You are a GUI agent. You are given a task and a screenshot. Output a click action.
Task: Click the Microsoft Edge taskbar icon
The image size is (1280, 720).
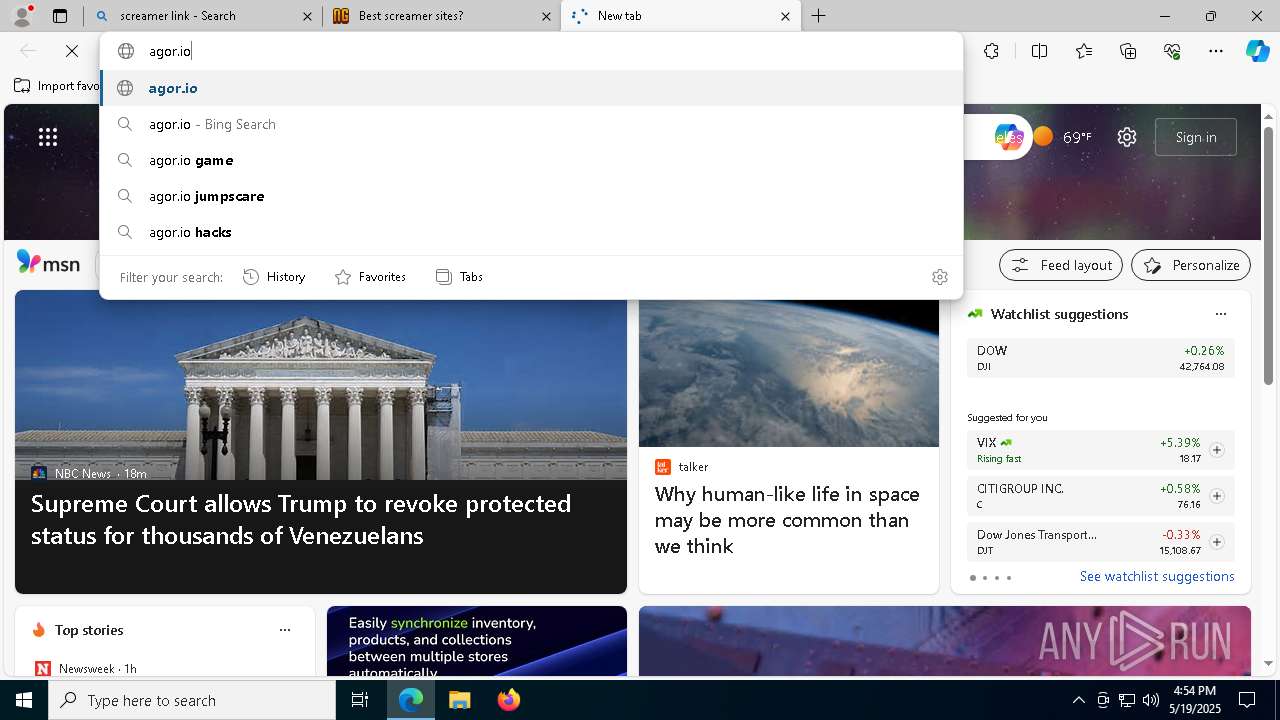click(x=411, y=700)
